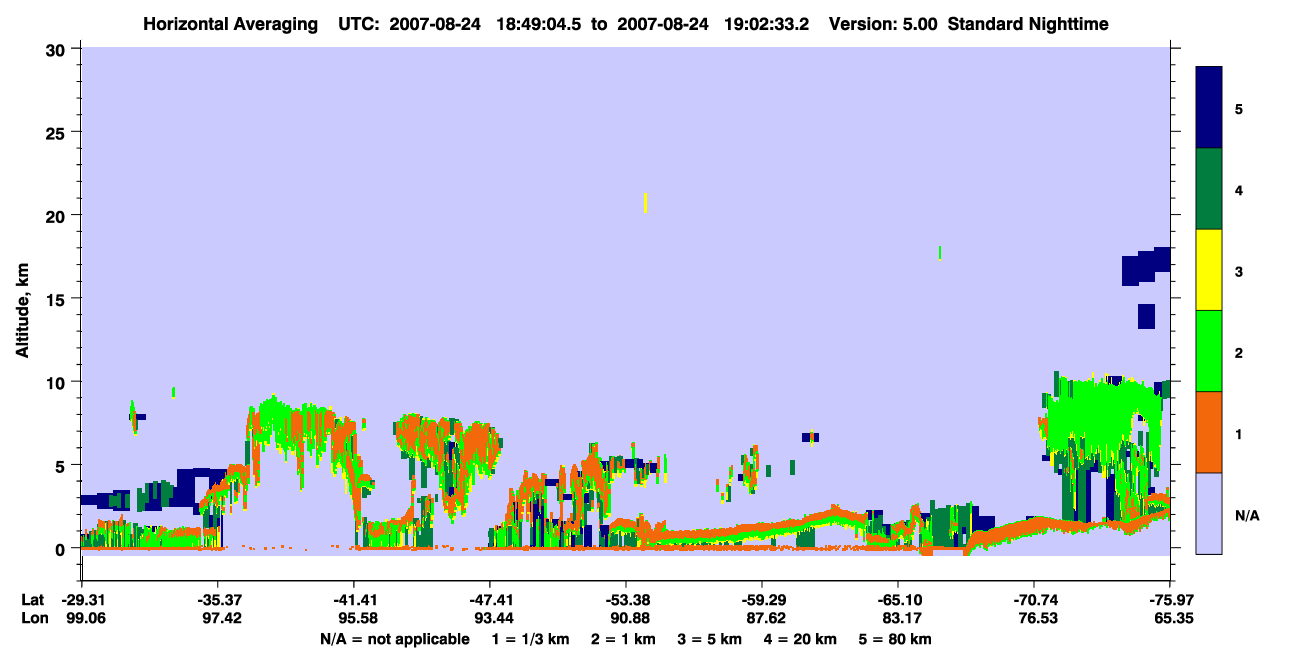
Task: Click the colorbar label '4'
Action: [x=1239, y=190]
